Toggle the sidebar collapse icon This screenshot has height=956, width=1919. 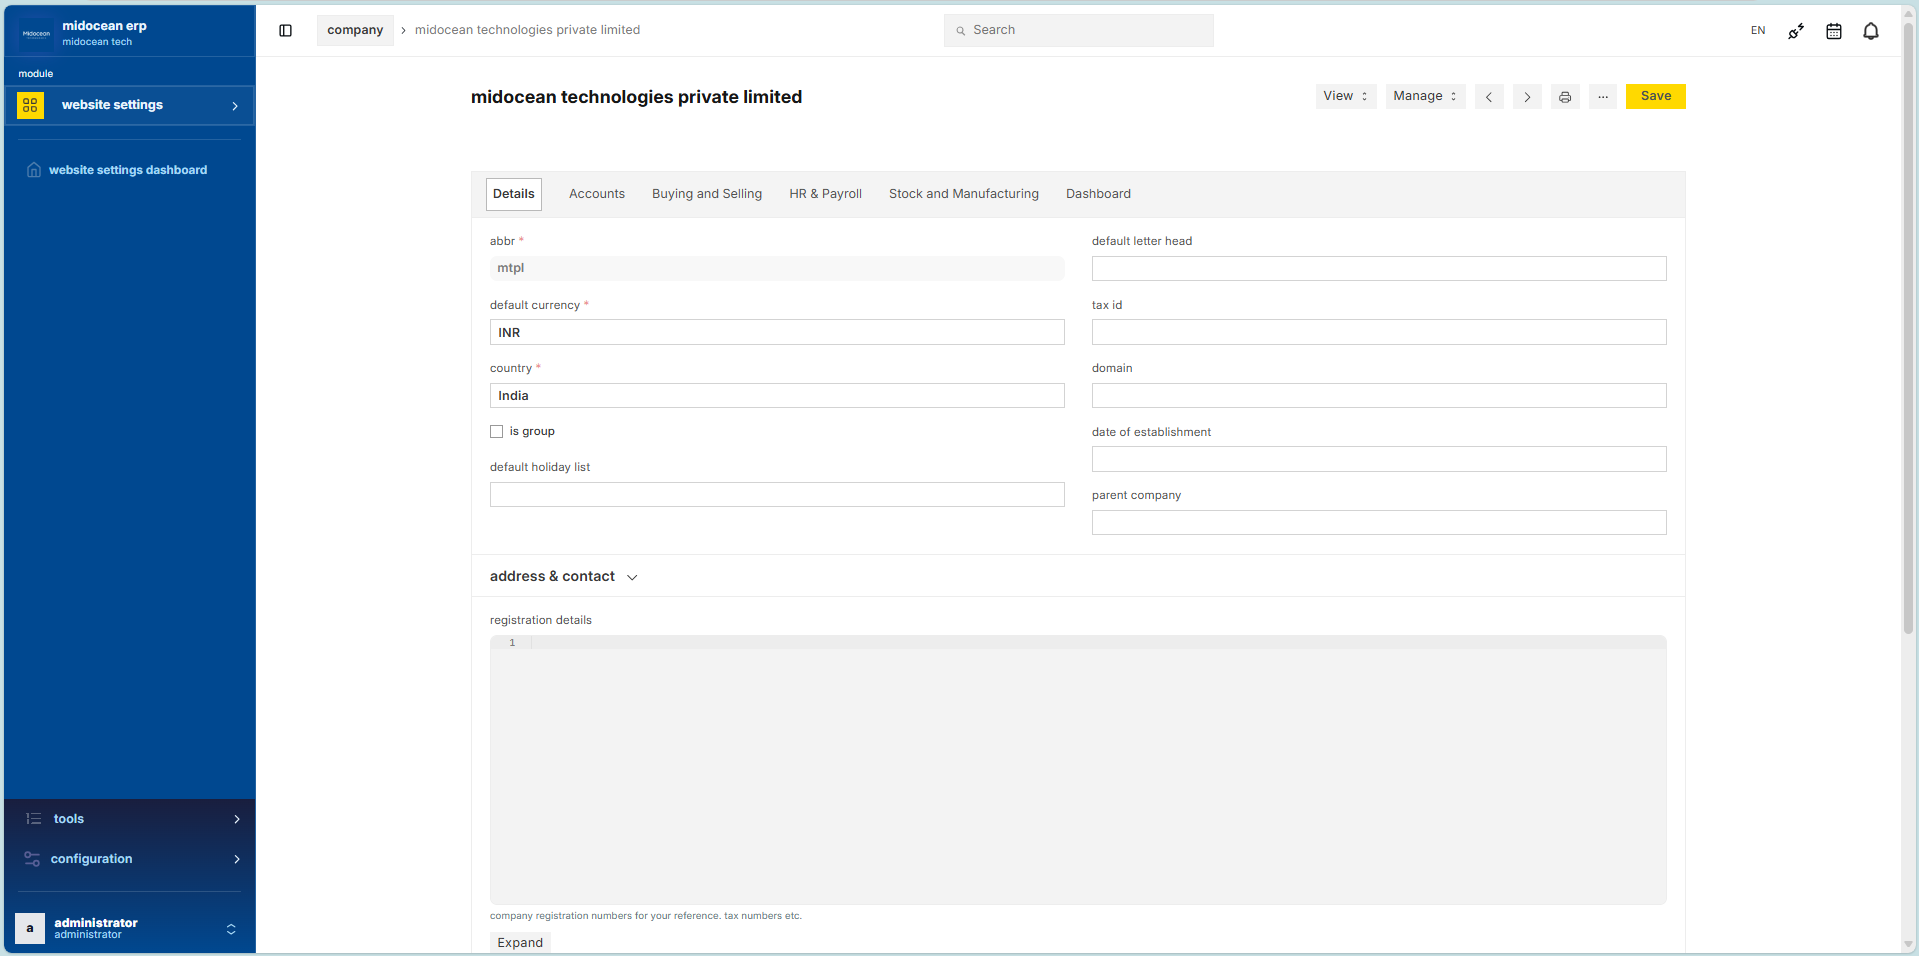click(285, 31)
